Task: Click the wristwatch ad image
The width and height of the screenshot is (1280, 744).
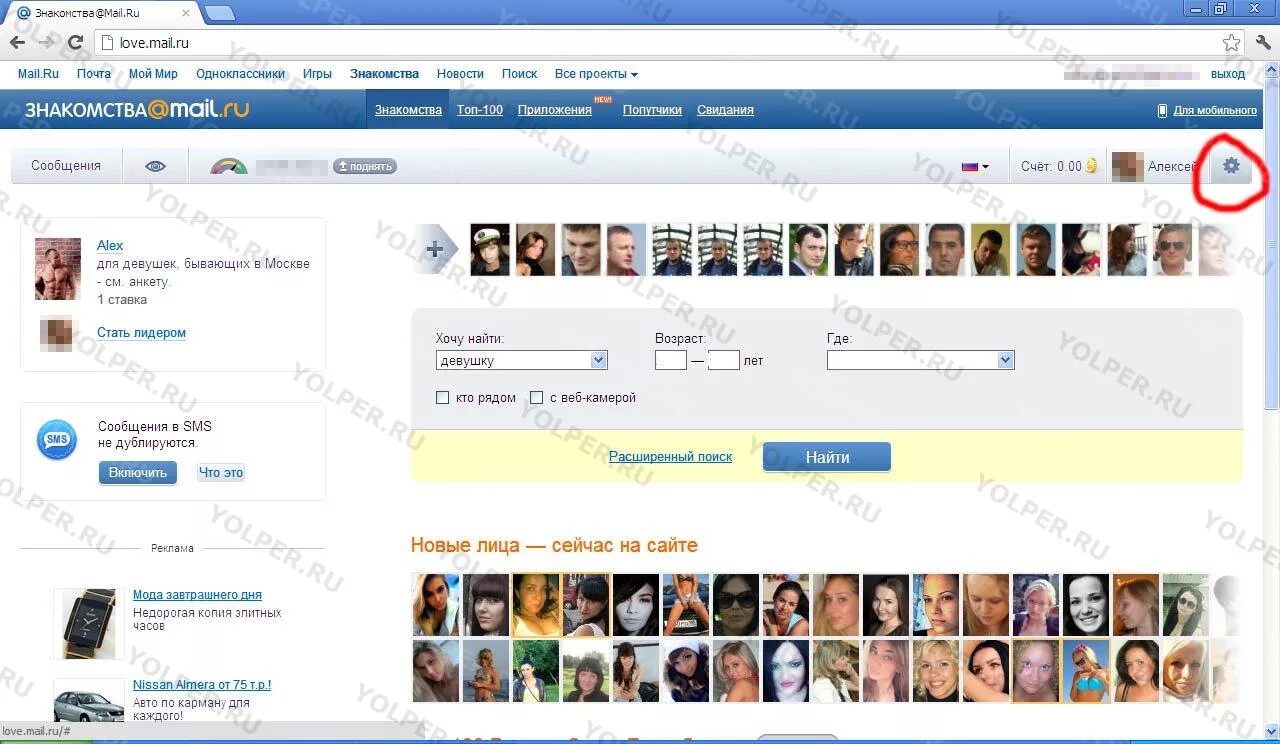Action: [x=87, y=624]
